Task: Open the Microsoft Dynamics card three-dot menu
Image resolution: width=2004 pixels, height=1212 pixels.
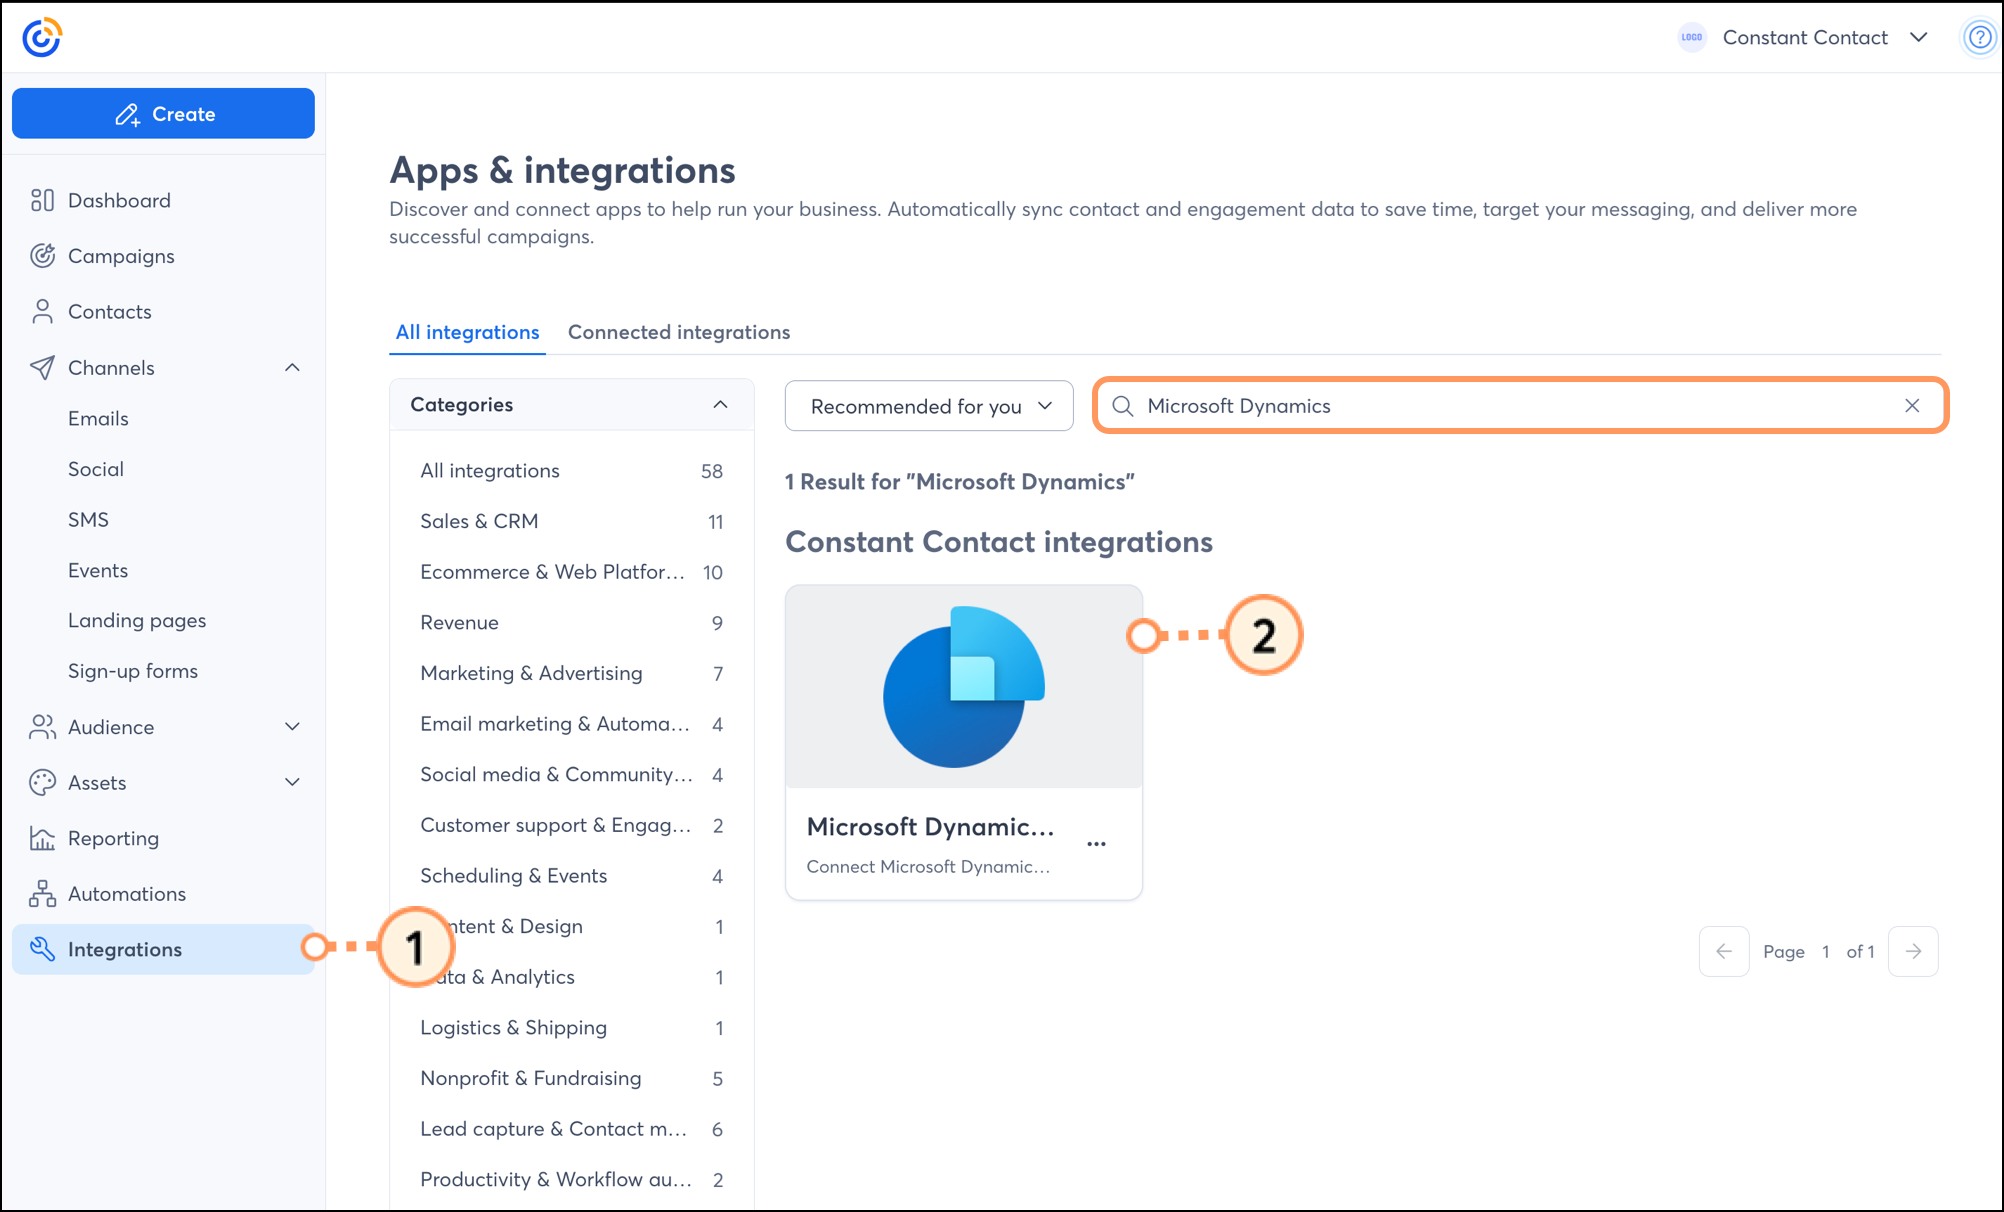Action: point(1096,844)
